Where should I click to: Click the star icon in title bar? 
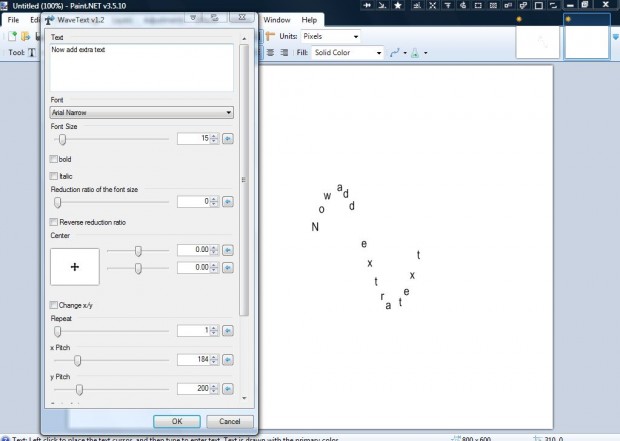click(x=398, y=6)
